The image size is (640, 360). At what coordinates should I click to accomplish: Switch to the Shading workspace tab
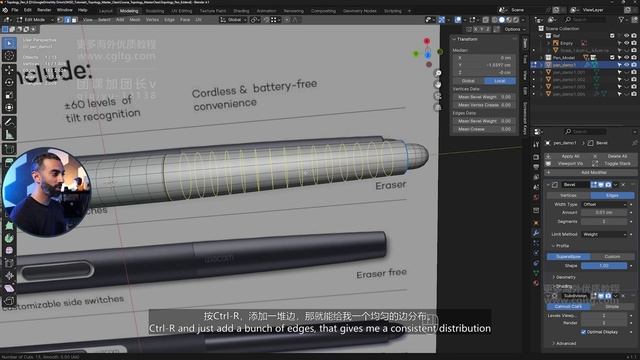[x=241, y=11]
